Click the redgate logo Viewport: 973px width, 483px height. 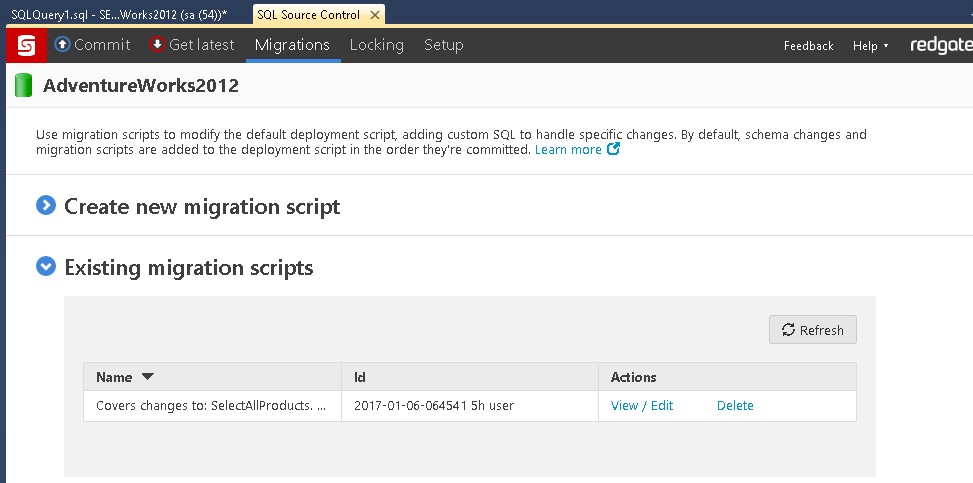939,45
